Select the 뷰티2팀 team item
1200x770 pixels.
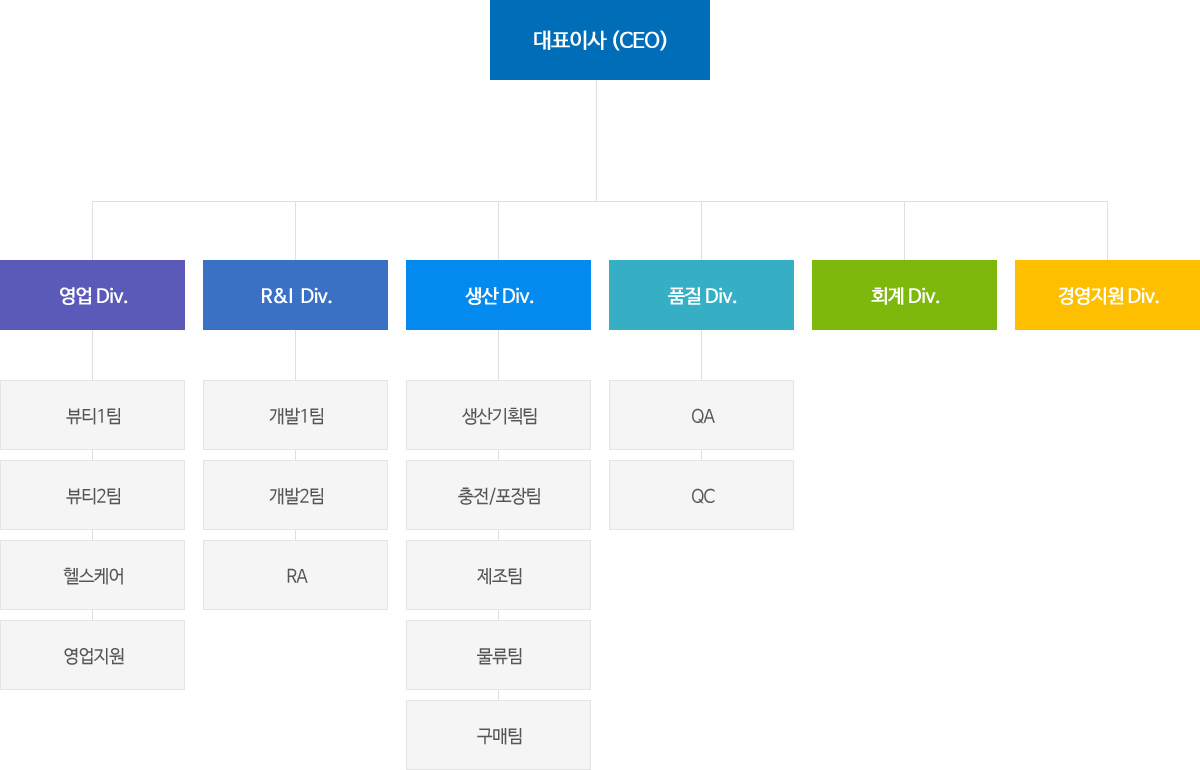coord(92,495)
